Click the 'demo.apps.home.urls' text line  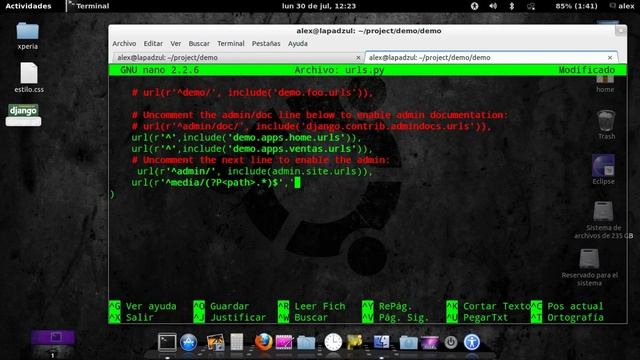click(246, 138)
